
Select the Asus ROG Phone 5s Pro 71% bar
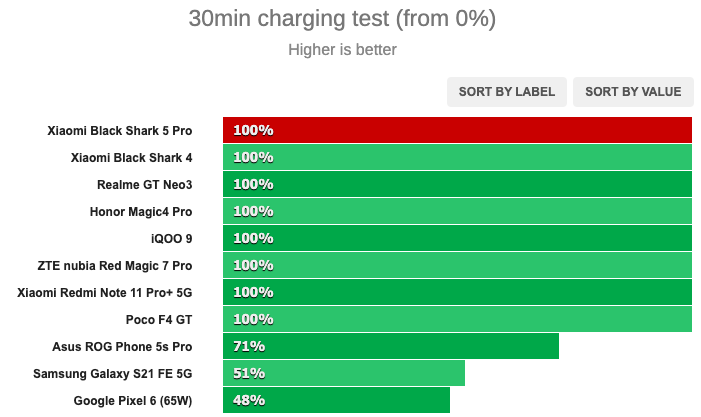tap(391, 346)
